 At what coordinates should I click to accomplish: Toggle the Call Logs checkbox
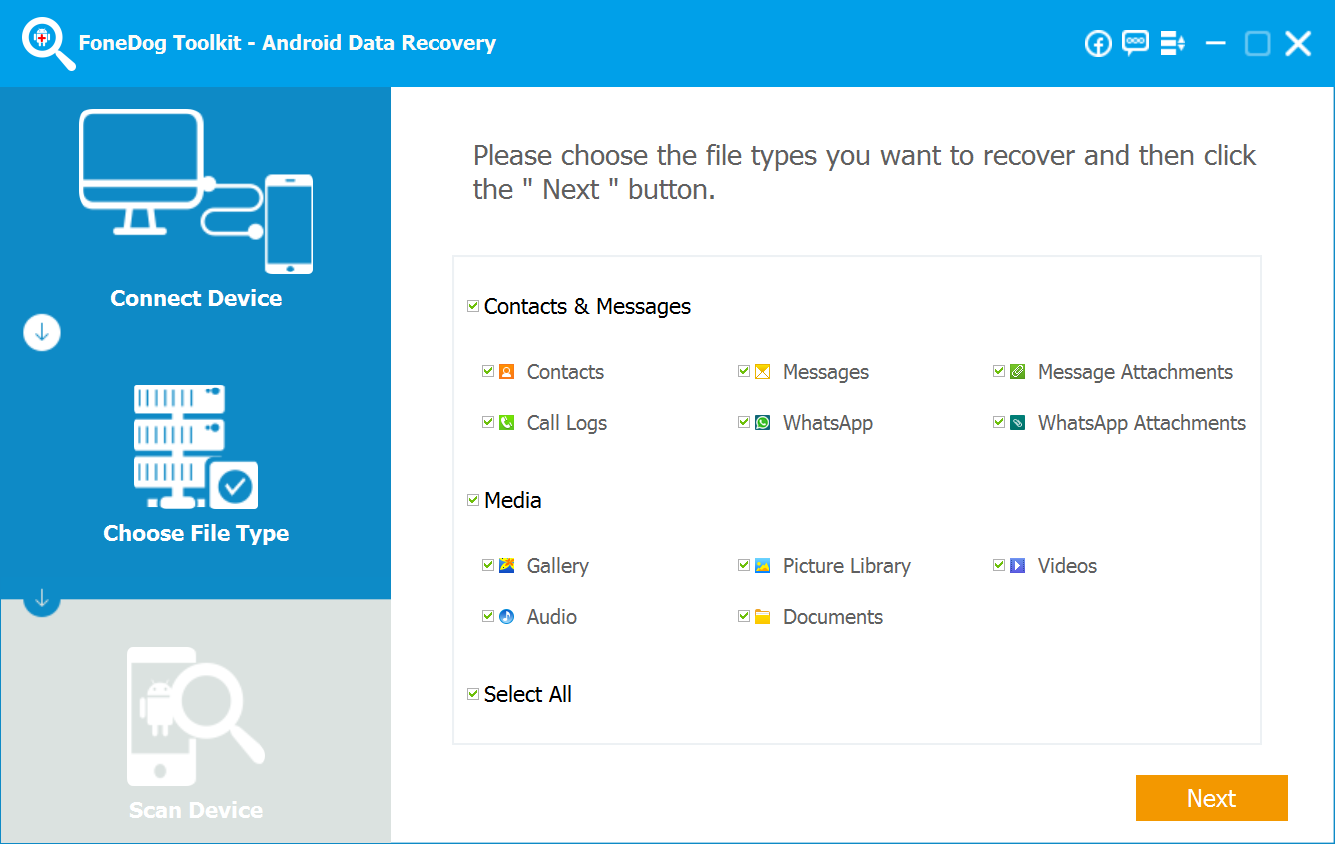[x=488, y=422]
